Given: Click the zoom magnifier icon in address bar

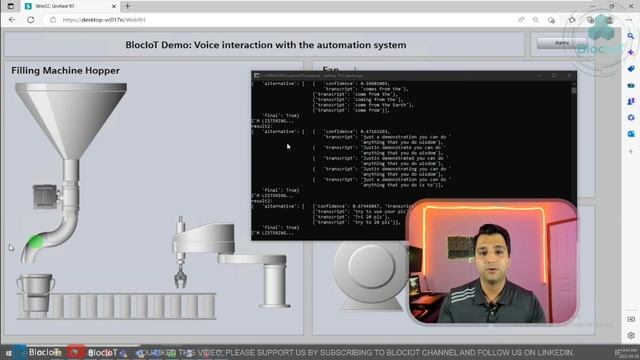Looking at the screenshot, I should 536,20.
